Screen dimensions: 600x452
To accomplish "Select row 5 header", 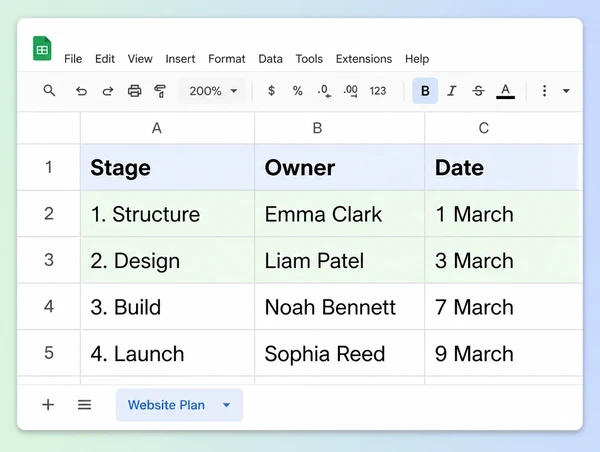I will click(x=49, y=353).
